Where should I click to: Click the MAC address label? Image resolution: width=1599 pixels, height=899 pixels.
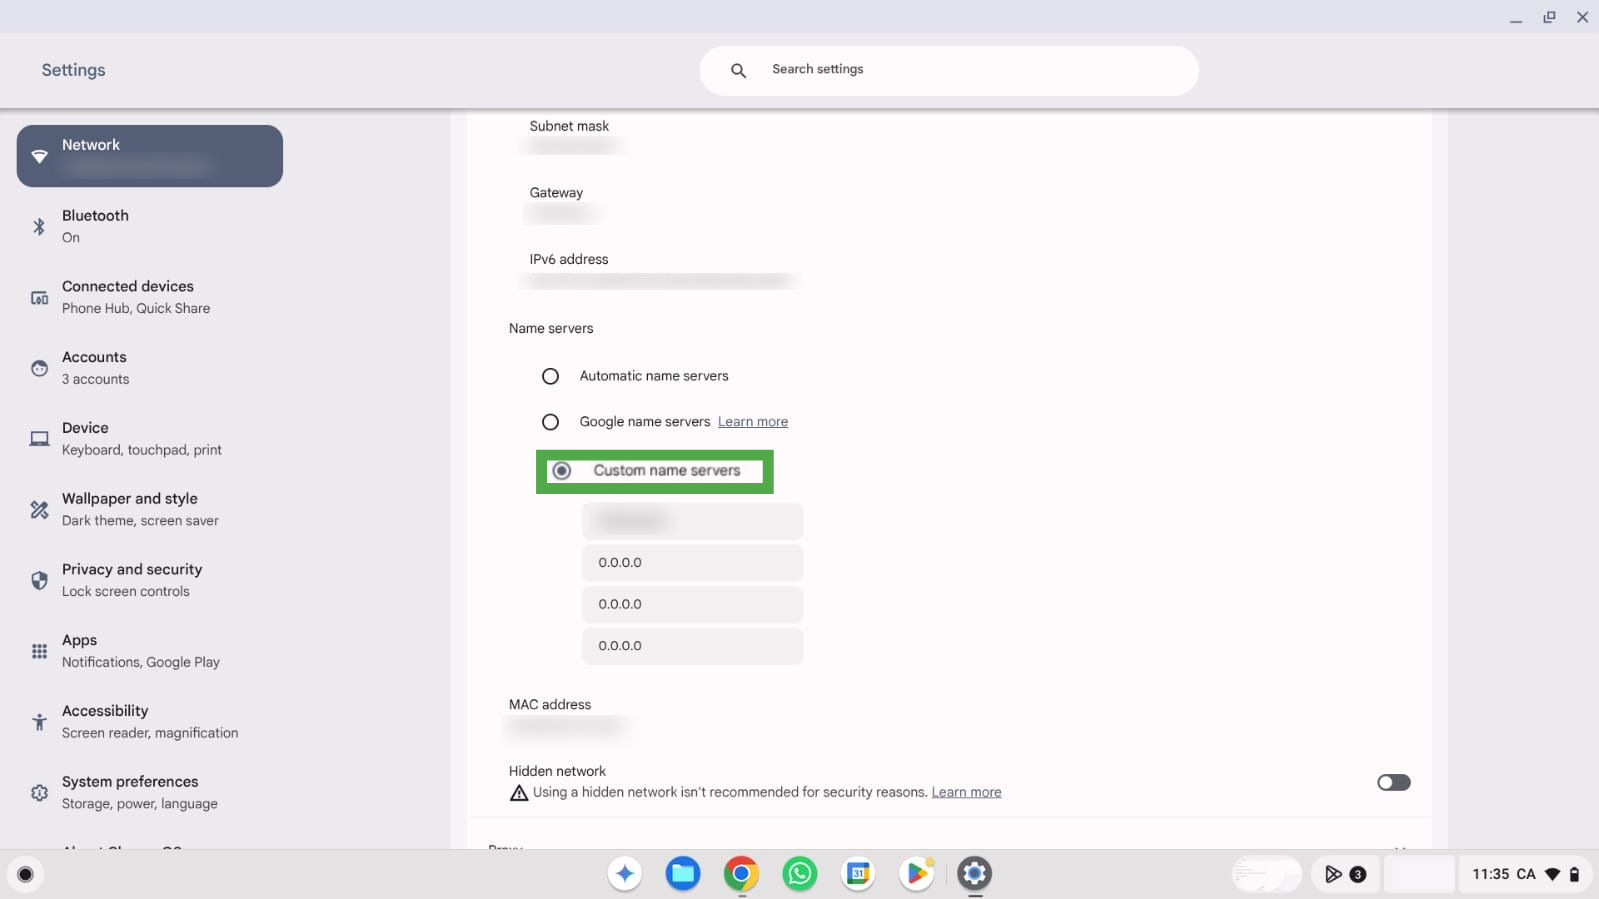550,704
